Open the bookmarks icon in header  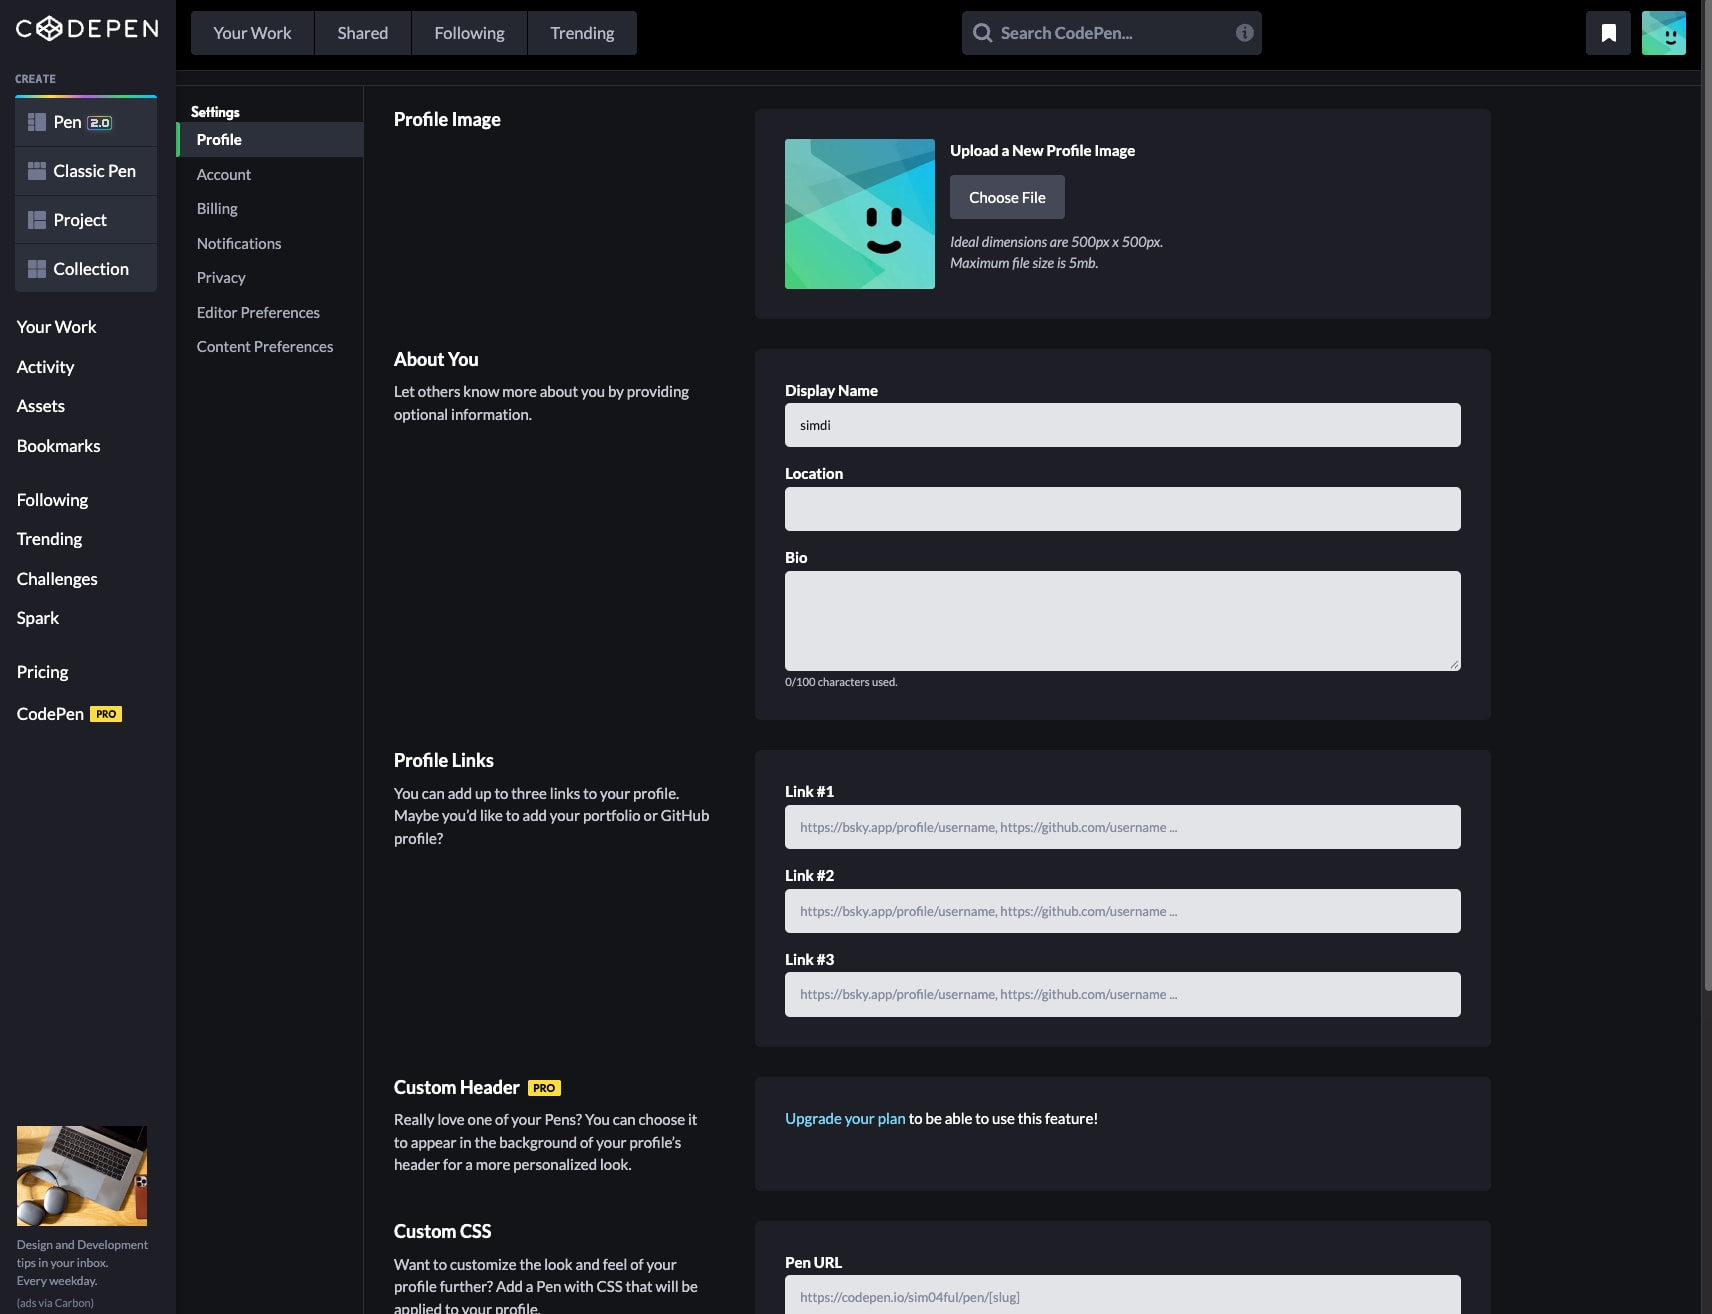pyautogui.click(x=1608, y=33)
